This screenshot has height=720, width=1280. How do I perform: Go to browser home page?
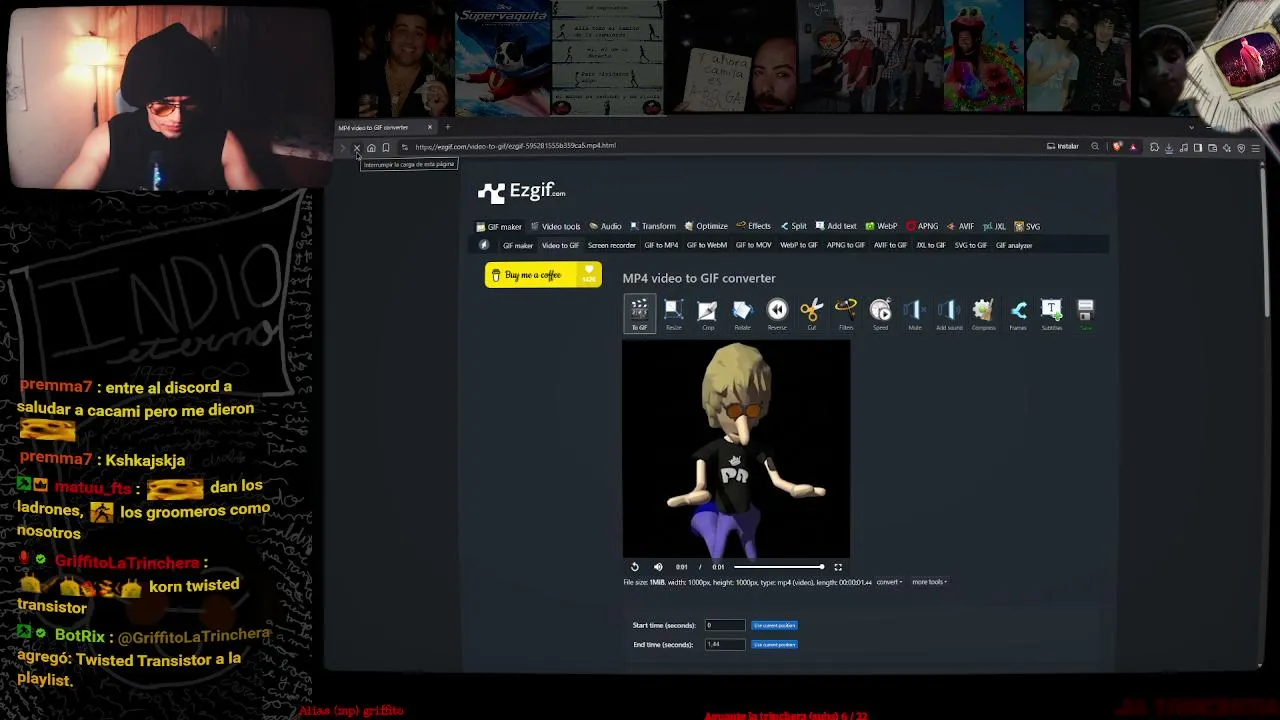(x=371, y=148)
